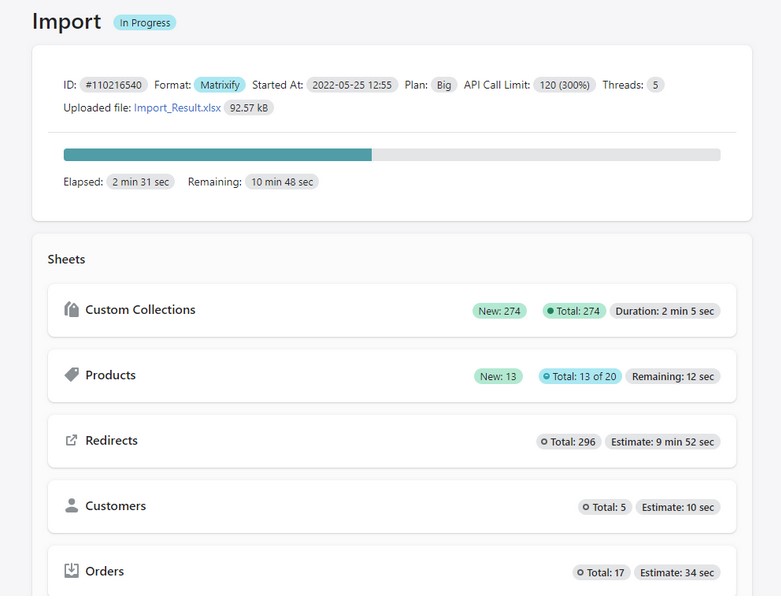Screen dimensions: 781x601
Task: Click the Remaining 10 min 48 sec badge
Action: (x=282, y=182)
